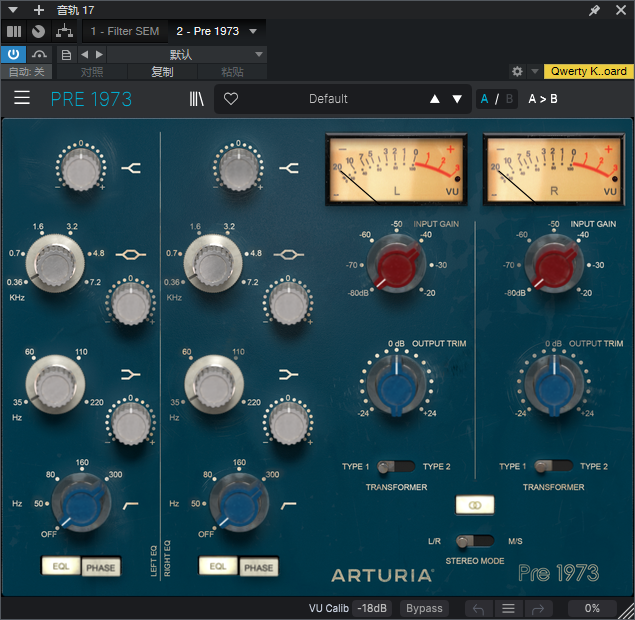The width and height of the screenshot is (635, 620).
Task: Open the knob macro controls icon
Action: (x=38, y=31)
